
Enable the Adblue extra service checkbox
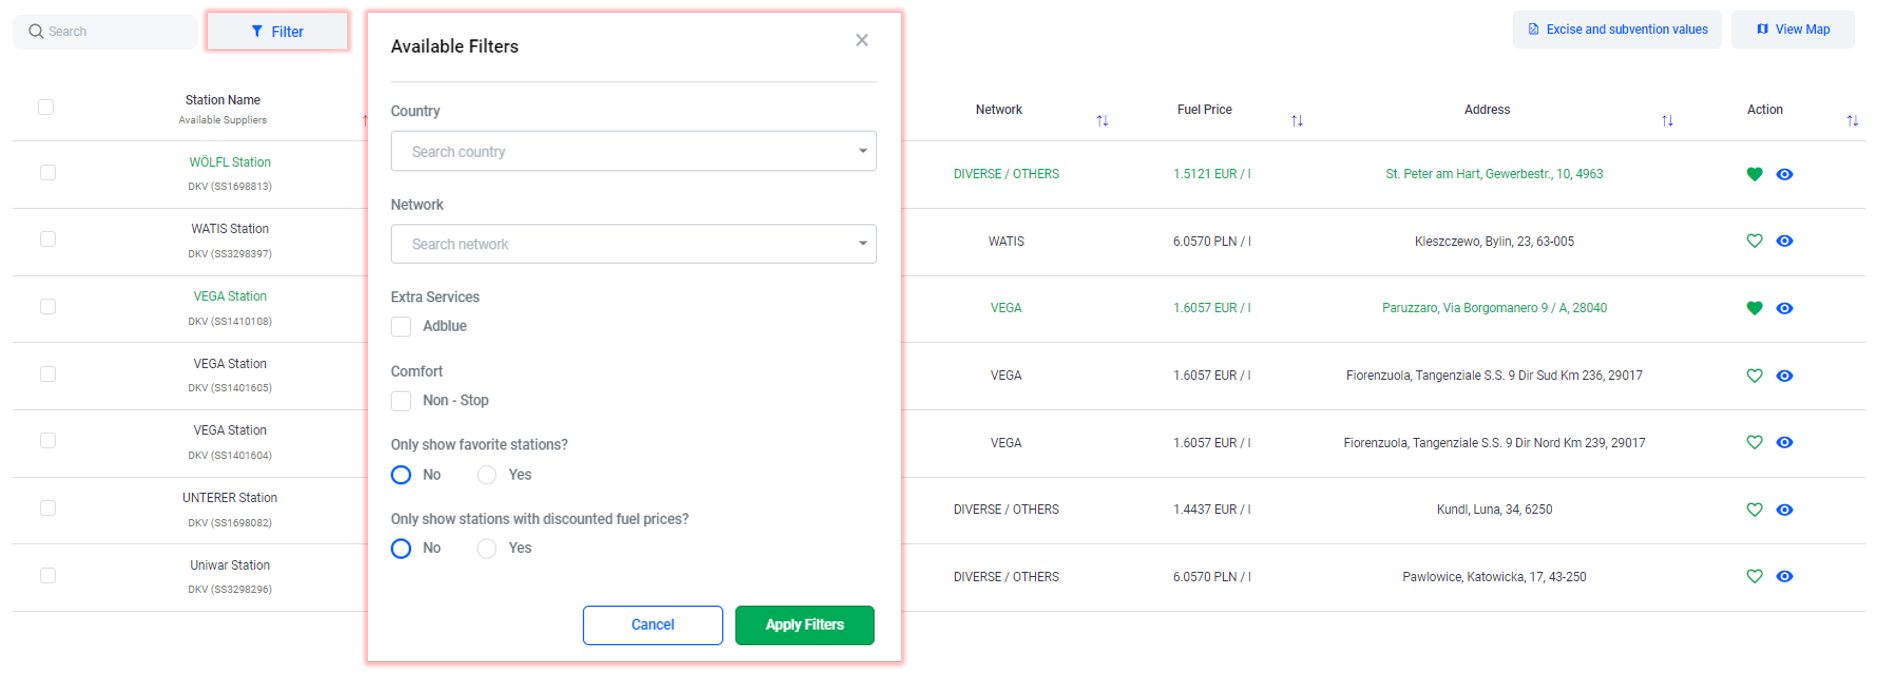401,327
